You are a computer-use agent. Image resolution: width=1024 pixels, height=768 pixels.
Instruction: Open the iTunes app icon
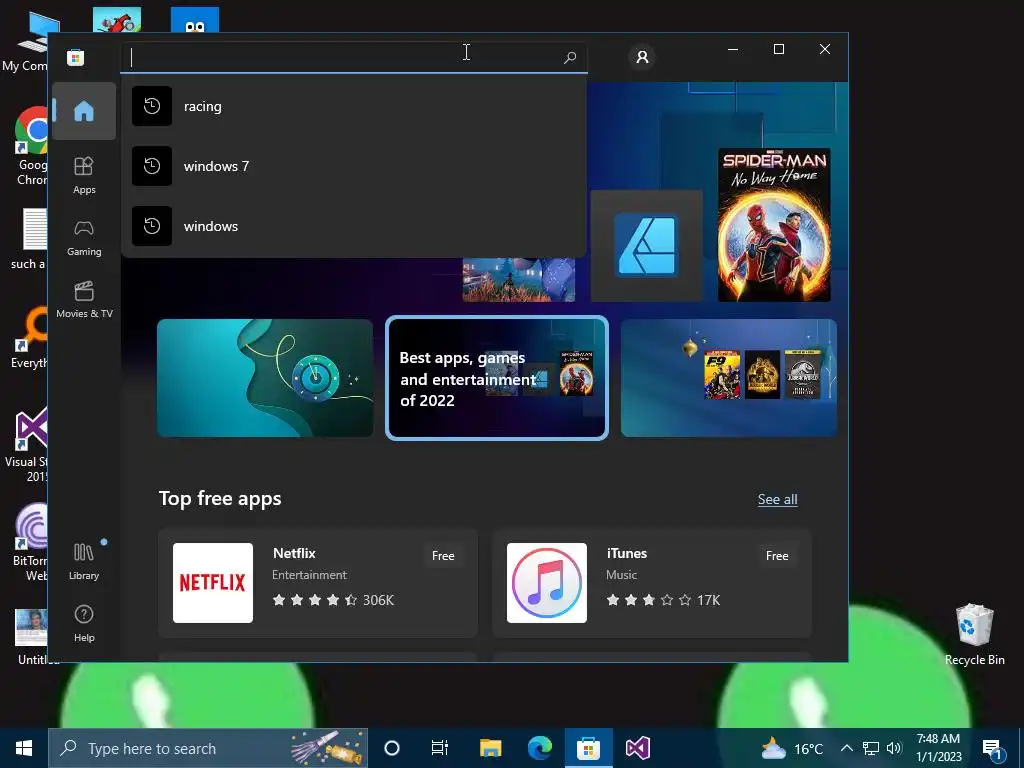point(547,583)
